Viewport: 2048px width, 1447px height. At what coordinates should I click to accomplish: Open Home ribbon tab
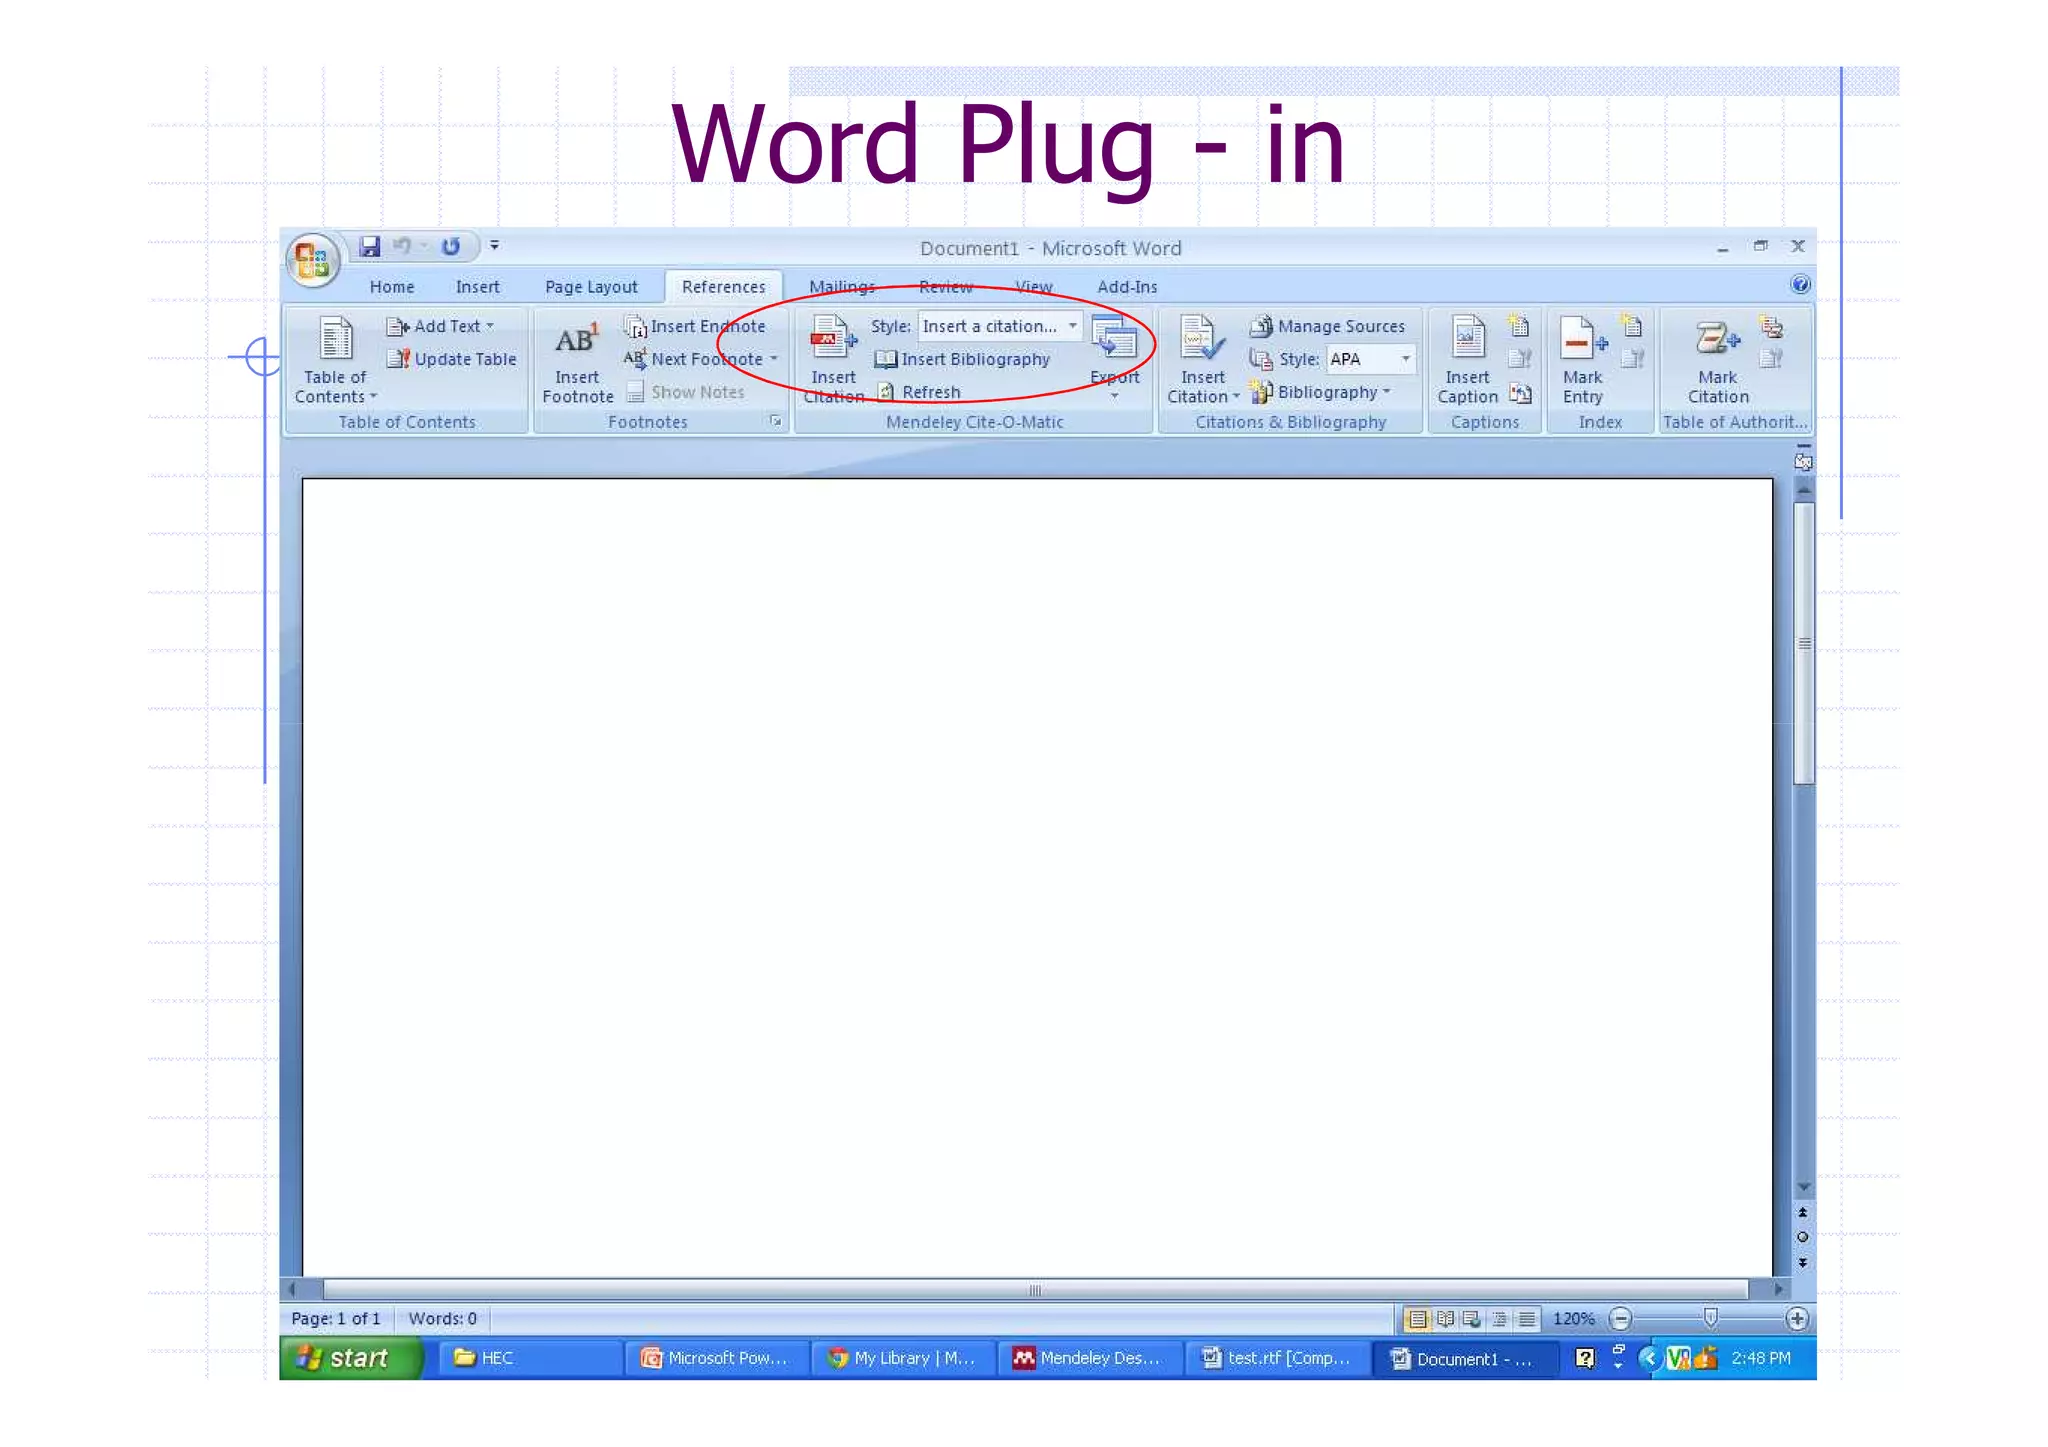(x=391, y=287)
